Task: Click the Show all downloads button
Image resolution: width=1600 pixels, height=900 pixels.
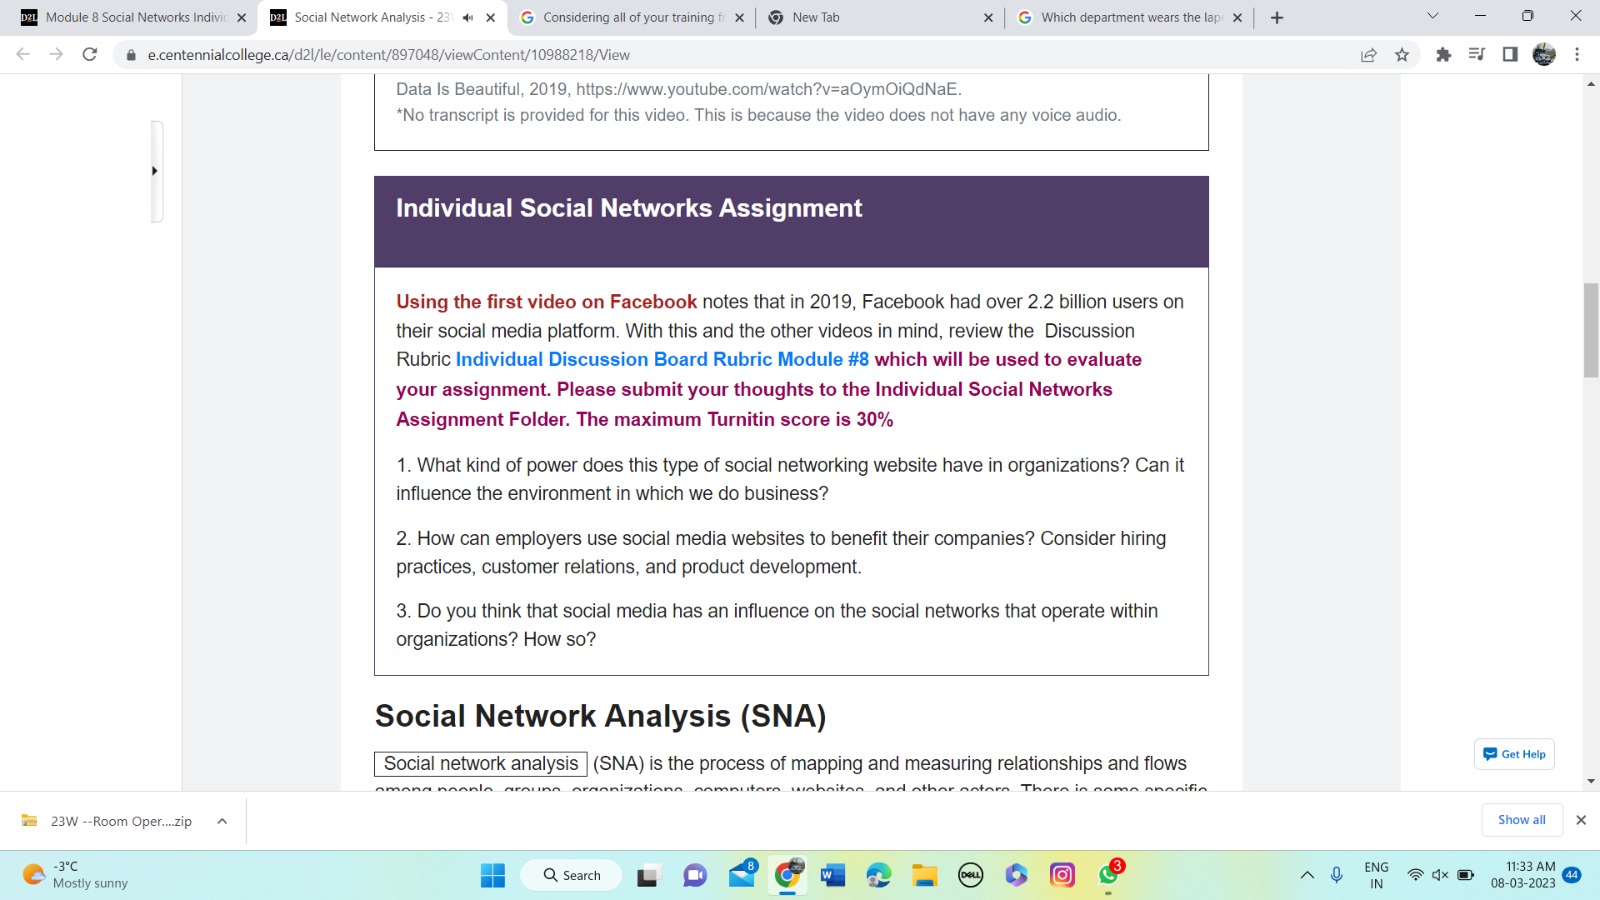Action: pos(1521,820)
